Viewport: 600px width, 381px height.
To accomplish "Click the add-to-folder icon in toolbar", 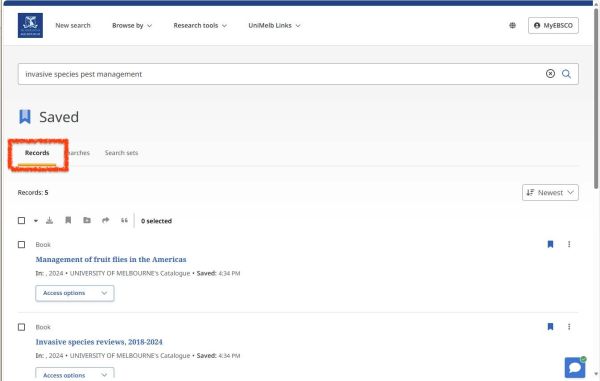I will pyautogui.click(x=87, y=220).
